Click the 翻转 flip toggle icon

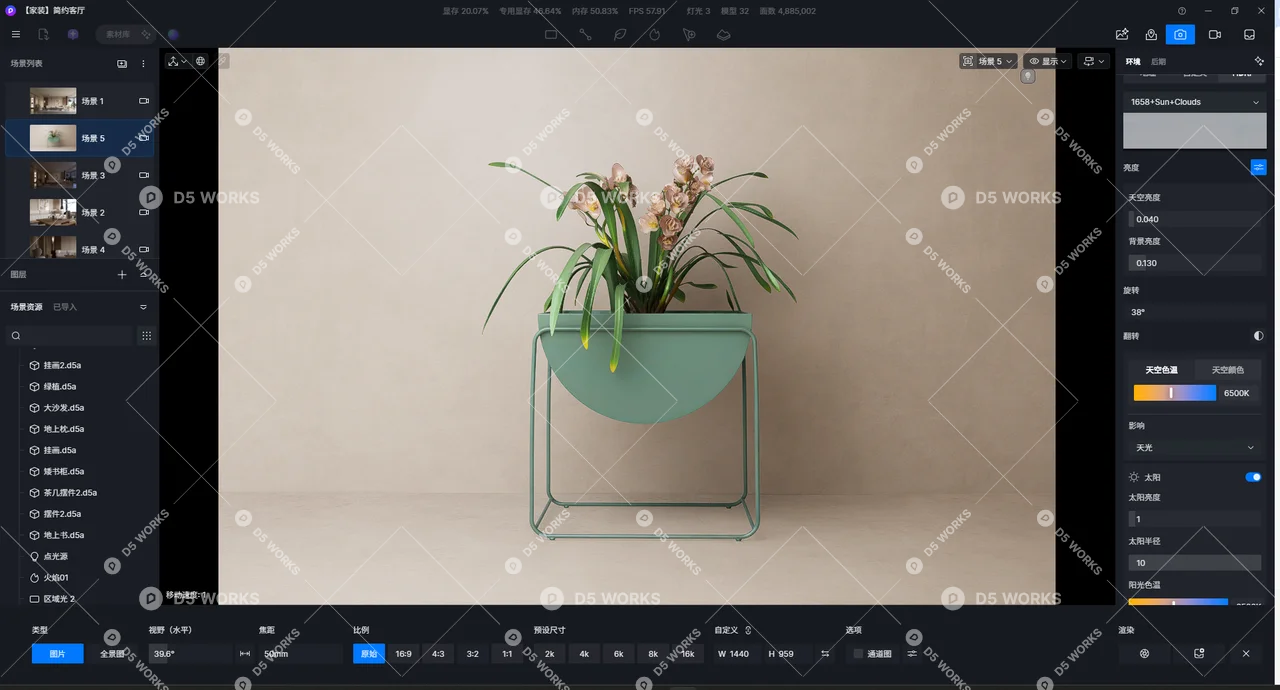1258,336
